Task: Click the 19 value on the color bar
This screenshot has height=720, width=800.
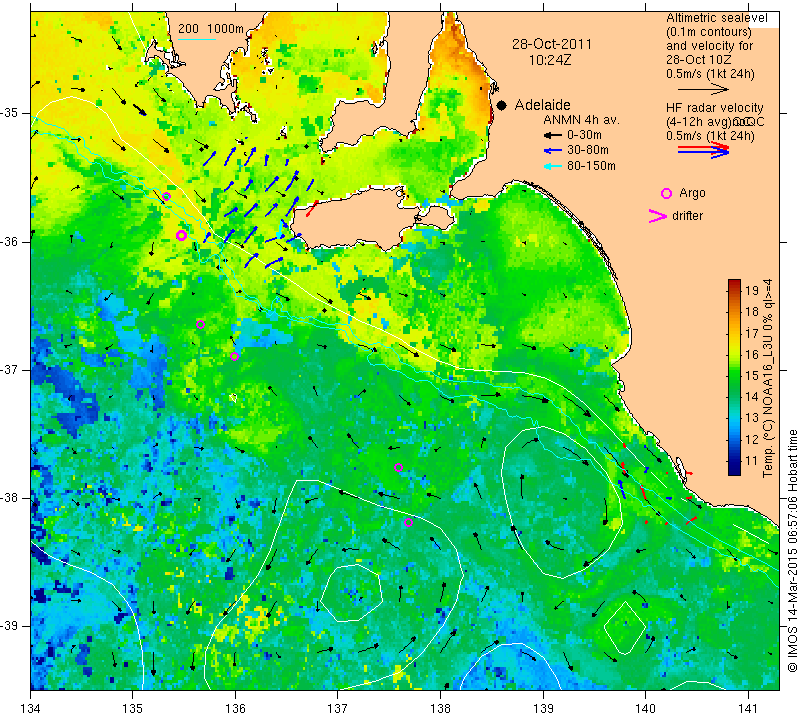Action: point(752,291)
